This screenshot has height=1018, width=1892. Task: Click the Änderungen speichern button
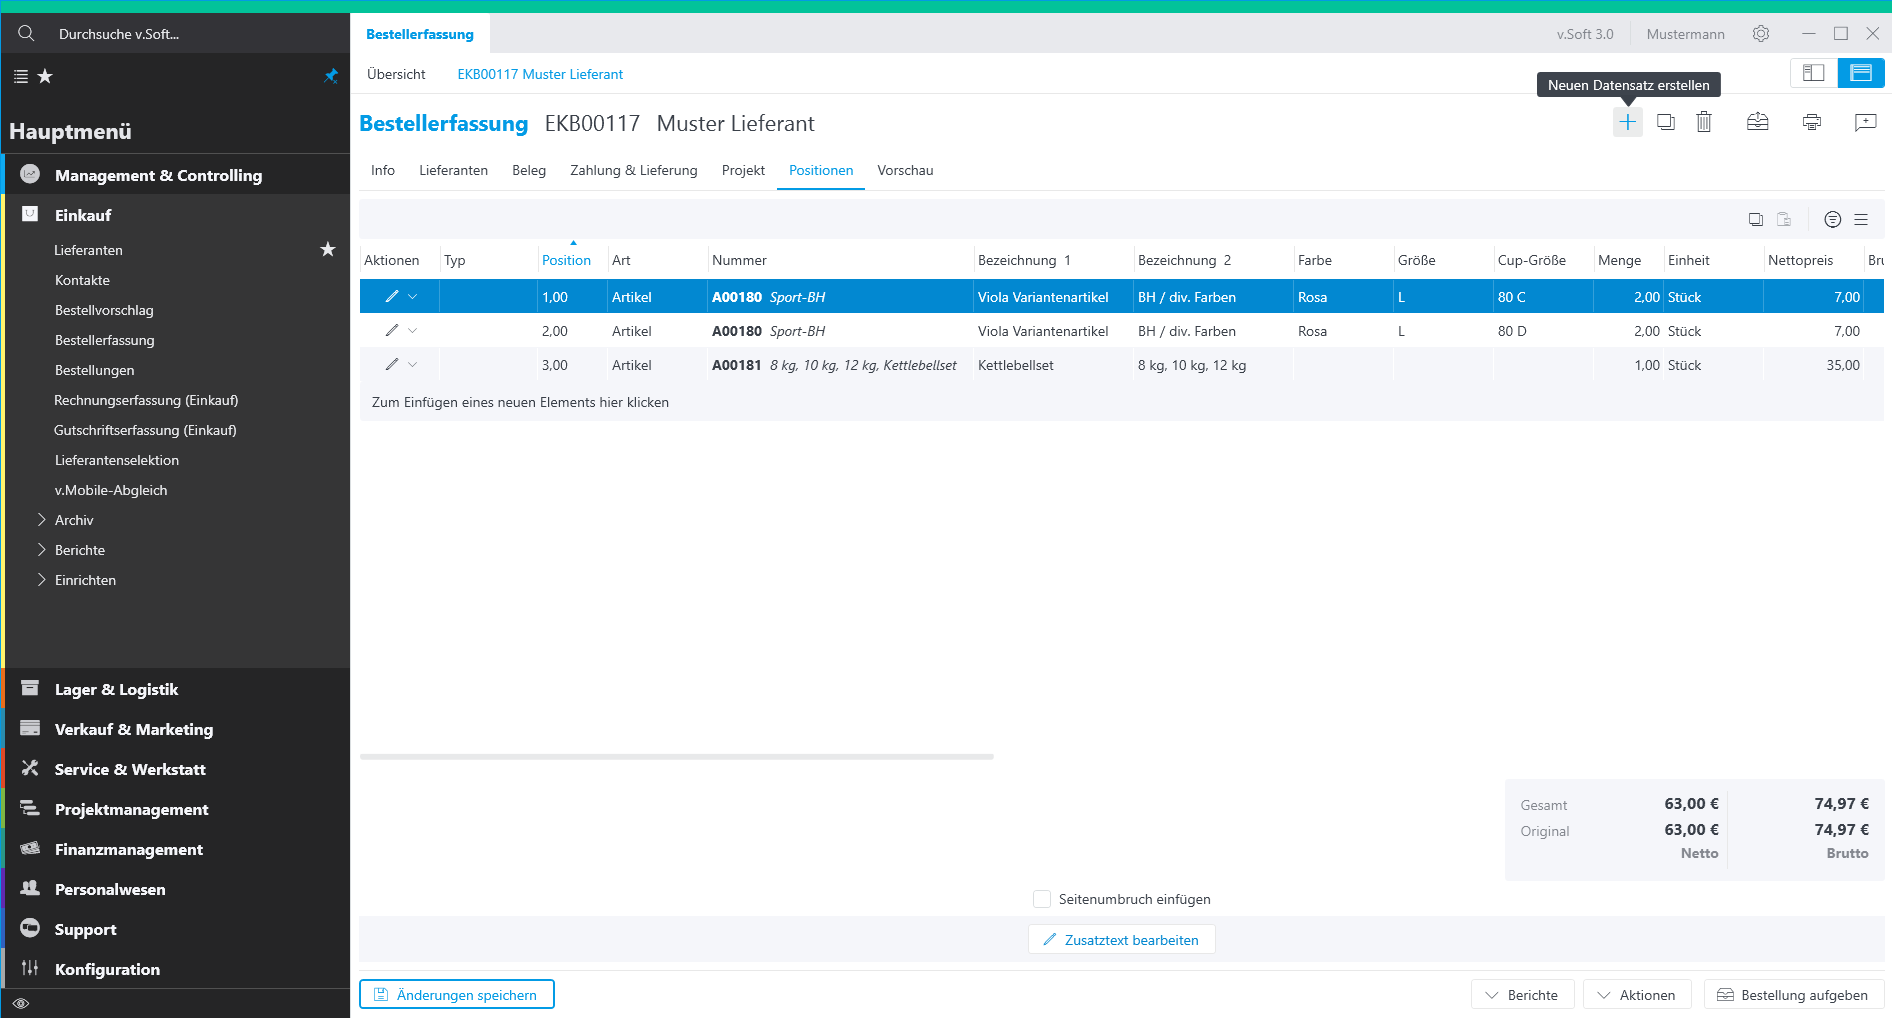456,995
